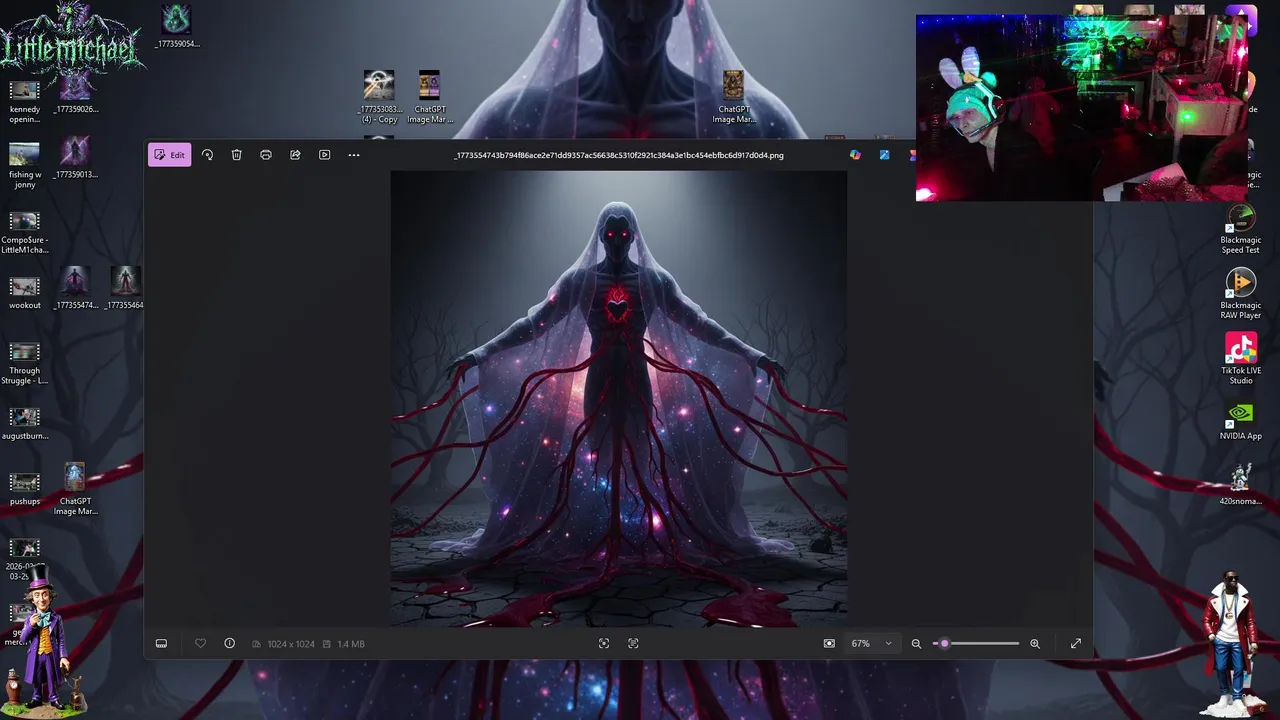Open ChatGPT Image Mar file with gold thumbnail
This screenshot has width=1280, height=720.
click(x=733, y=97)
